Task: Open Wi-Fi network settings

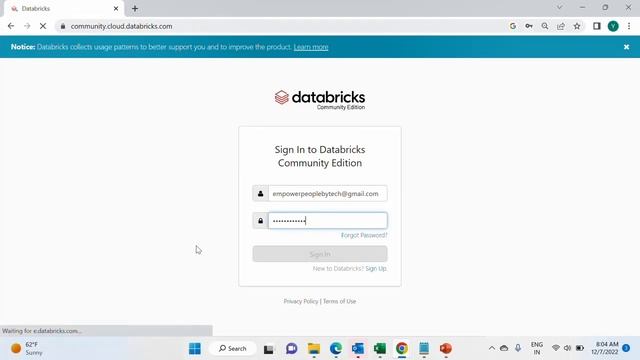Action: [x=556, y=348]
